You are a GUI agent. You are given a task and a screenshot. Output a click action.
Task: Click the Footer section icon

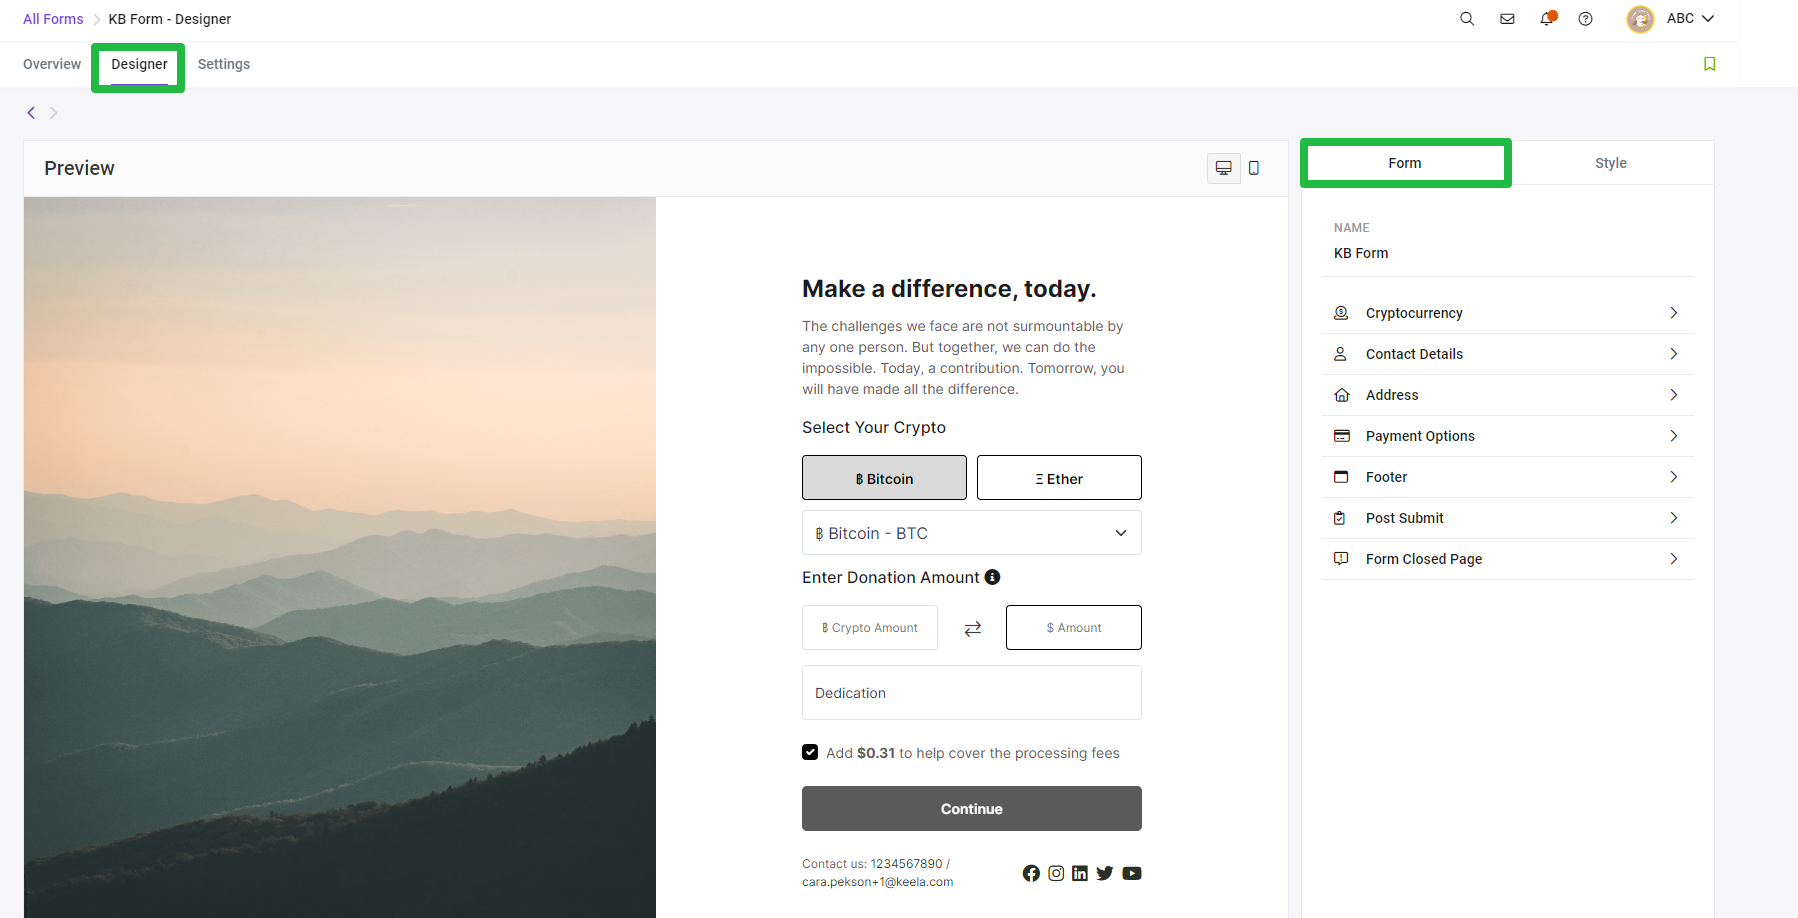pos(1341,477)
